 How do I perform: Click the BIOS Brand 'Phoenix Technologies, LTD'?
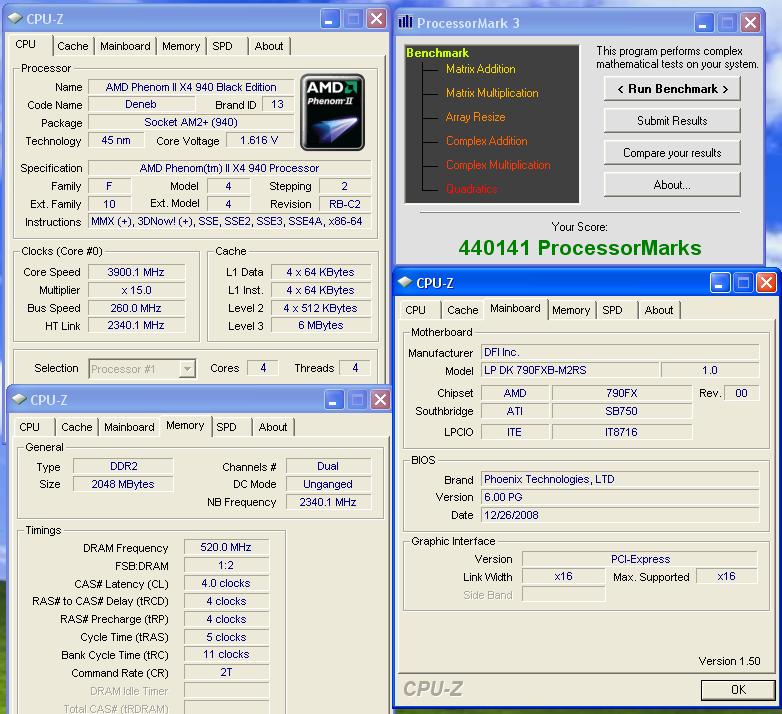tap(620, 479)
